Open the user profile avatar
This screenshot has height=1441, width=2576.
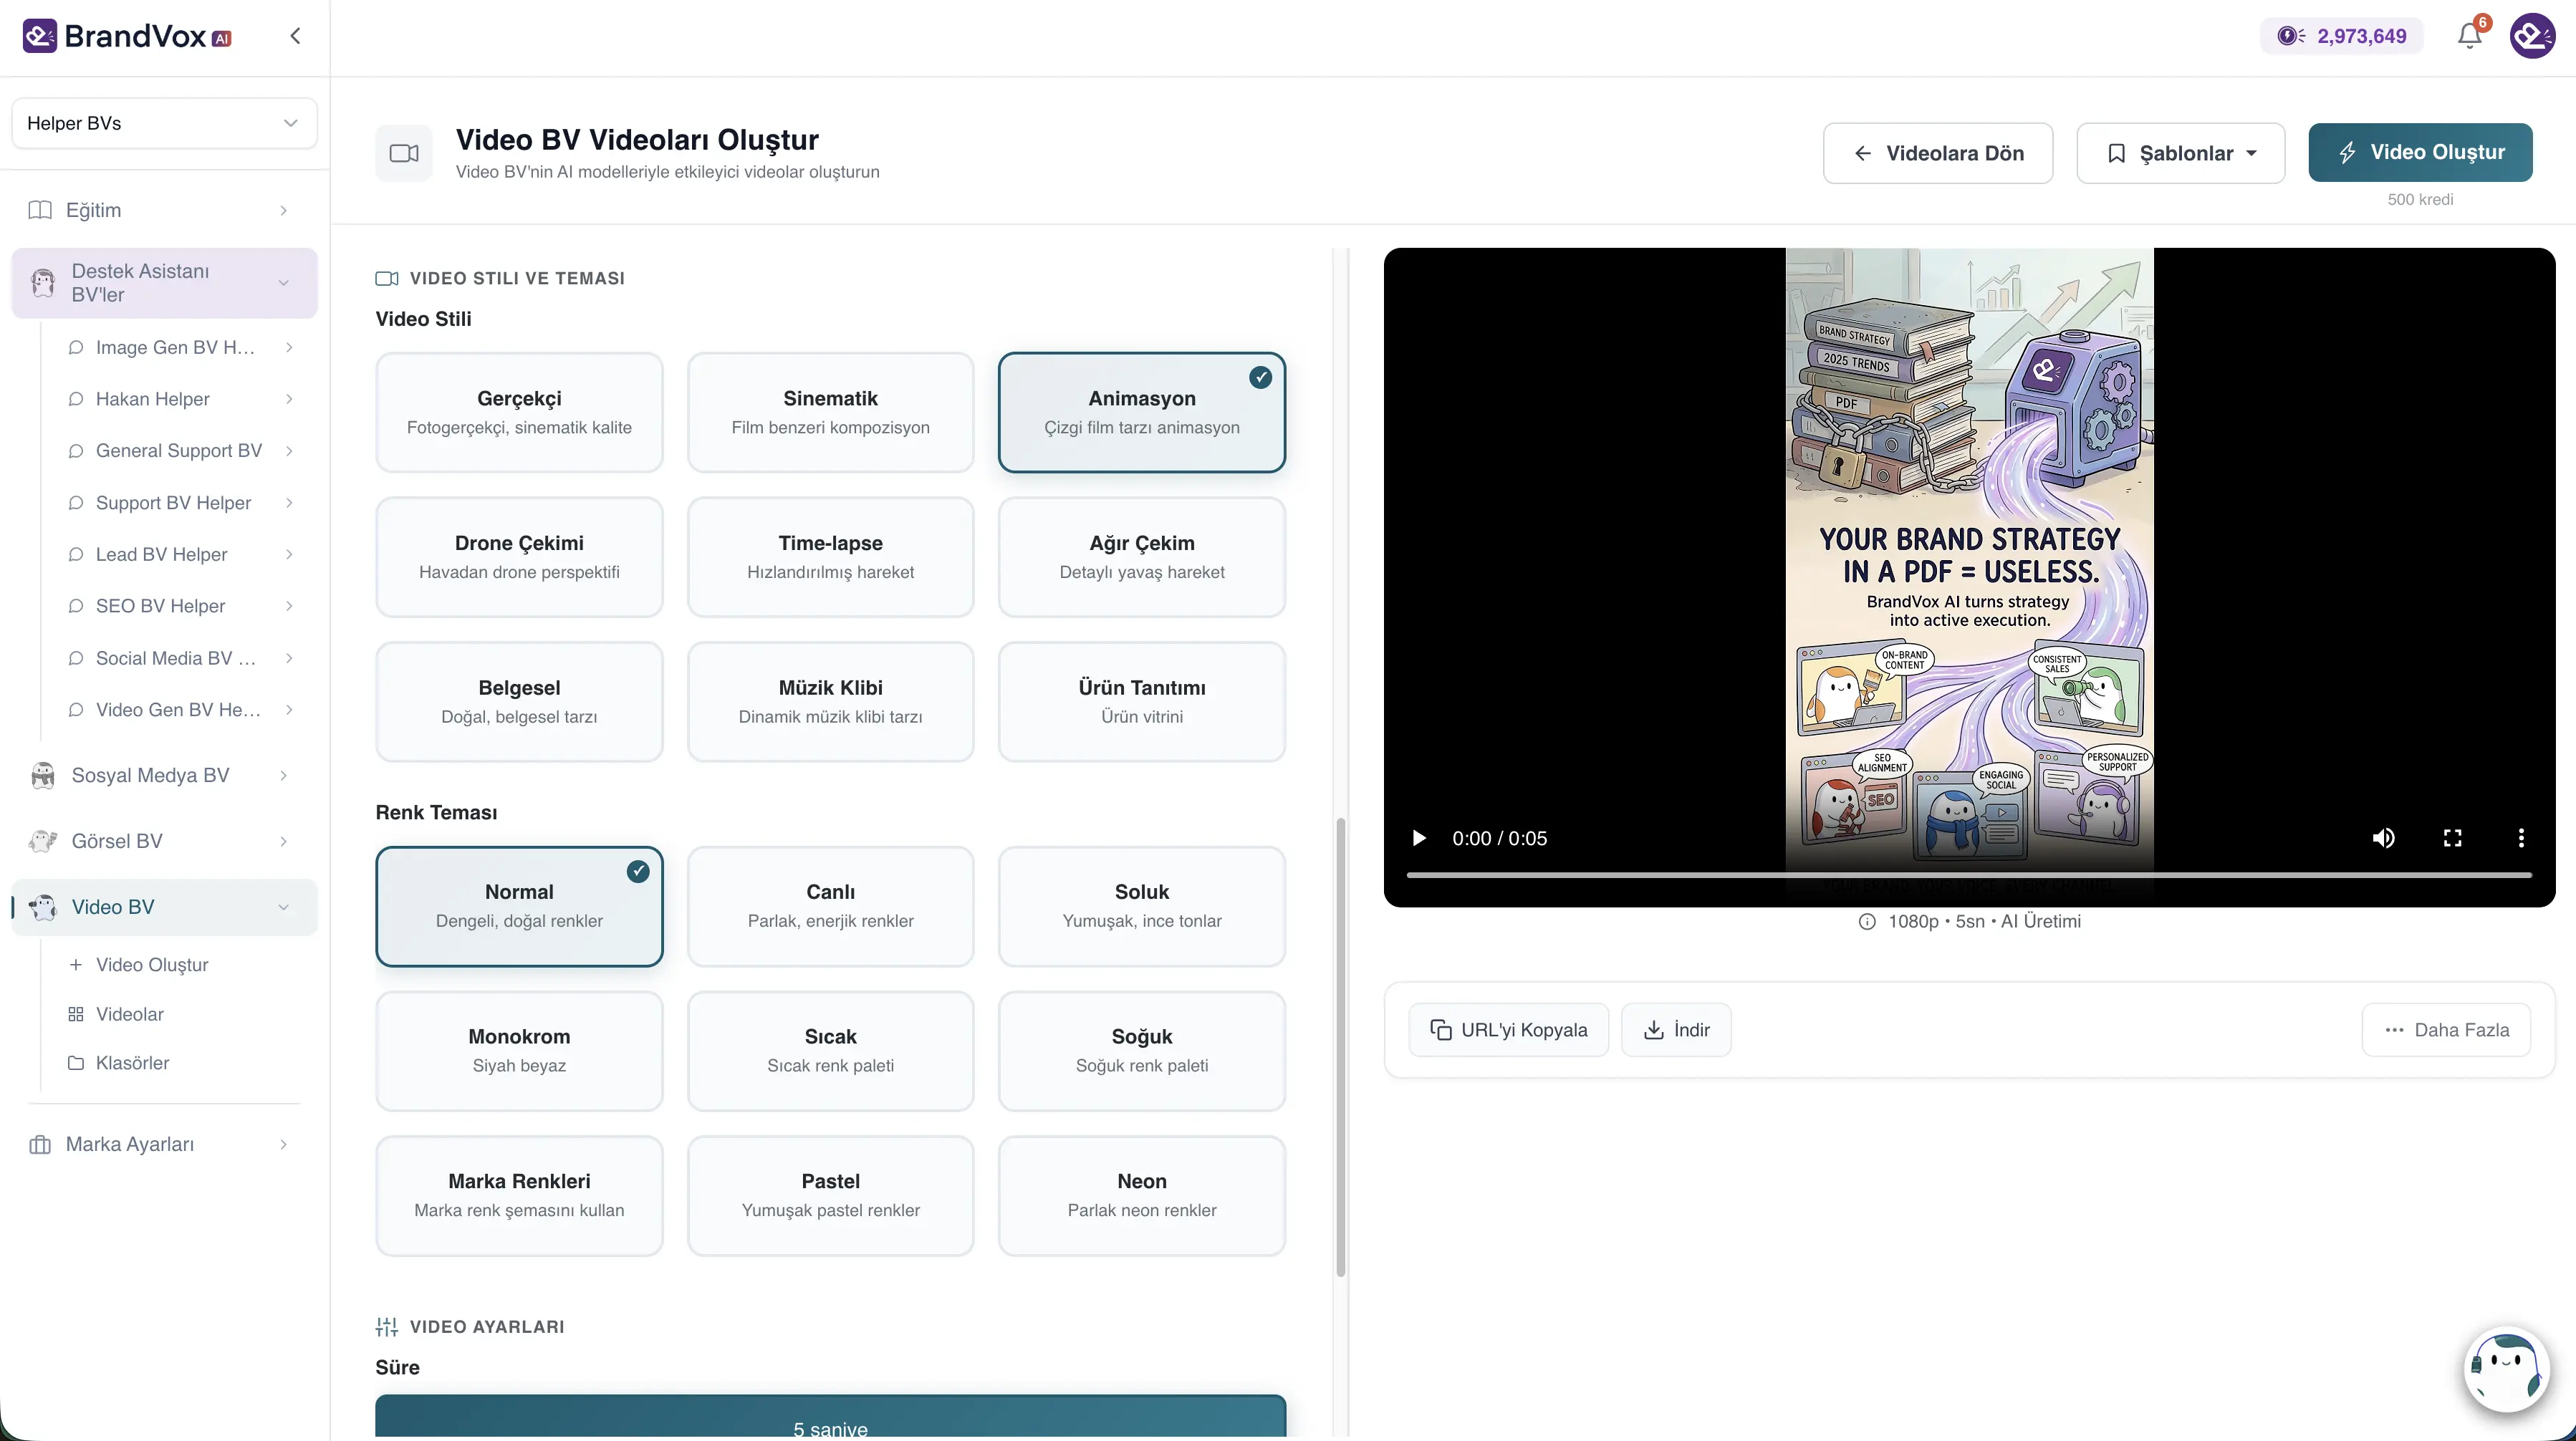pos(2533,36)
